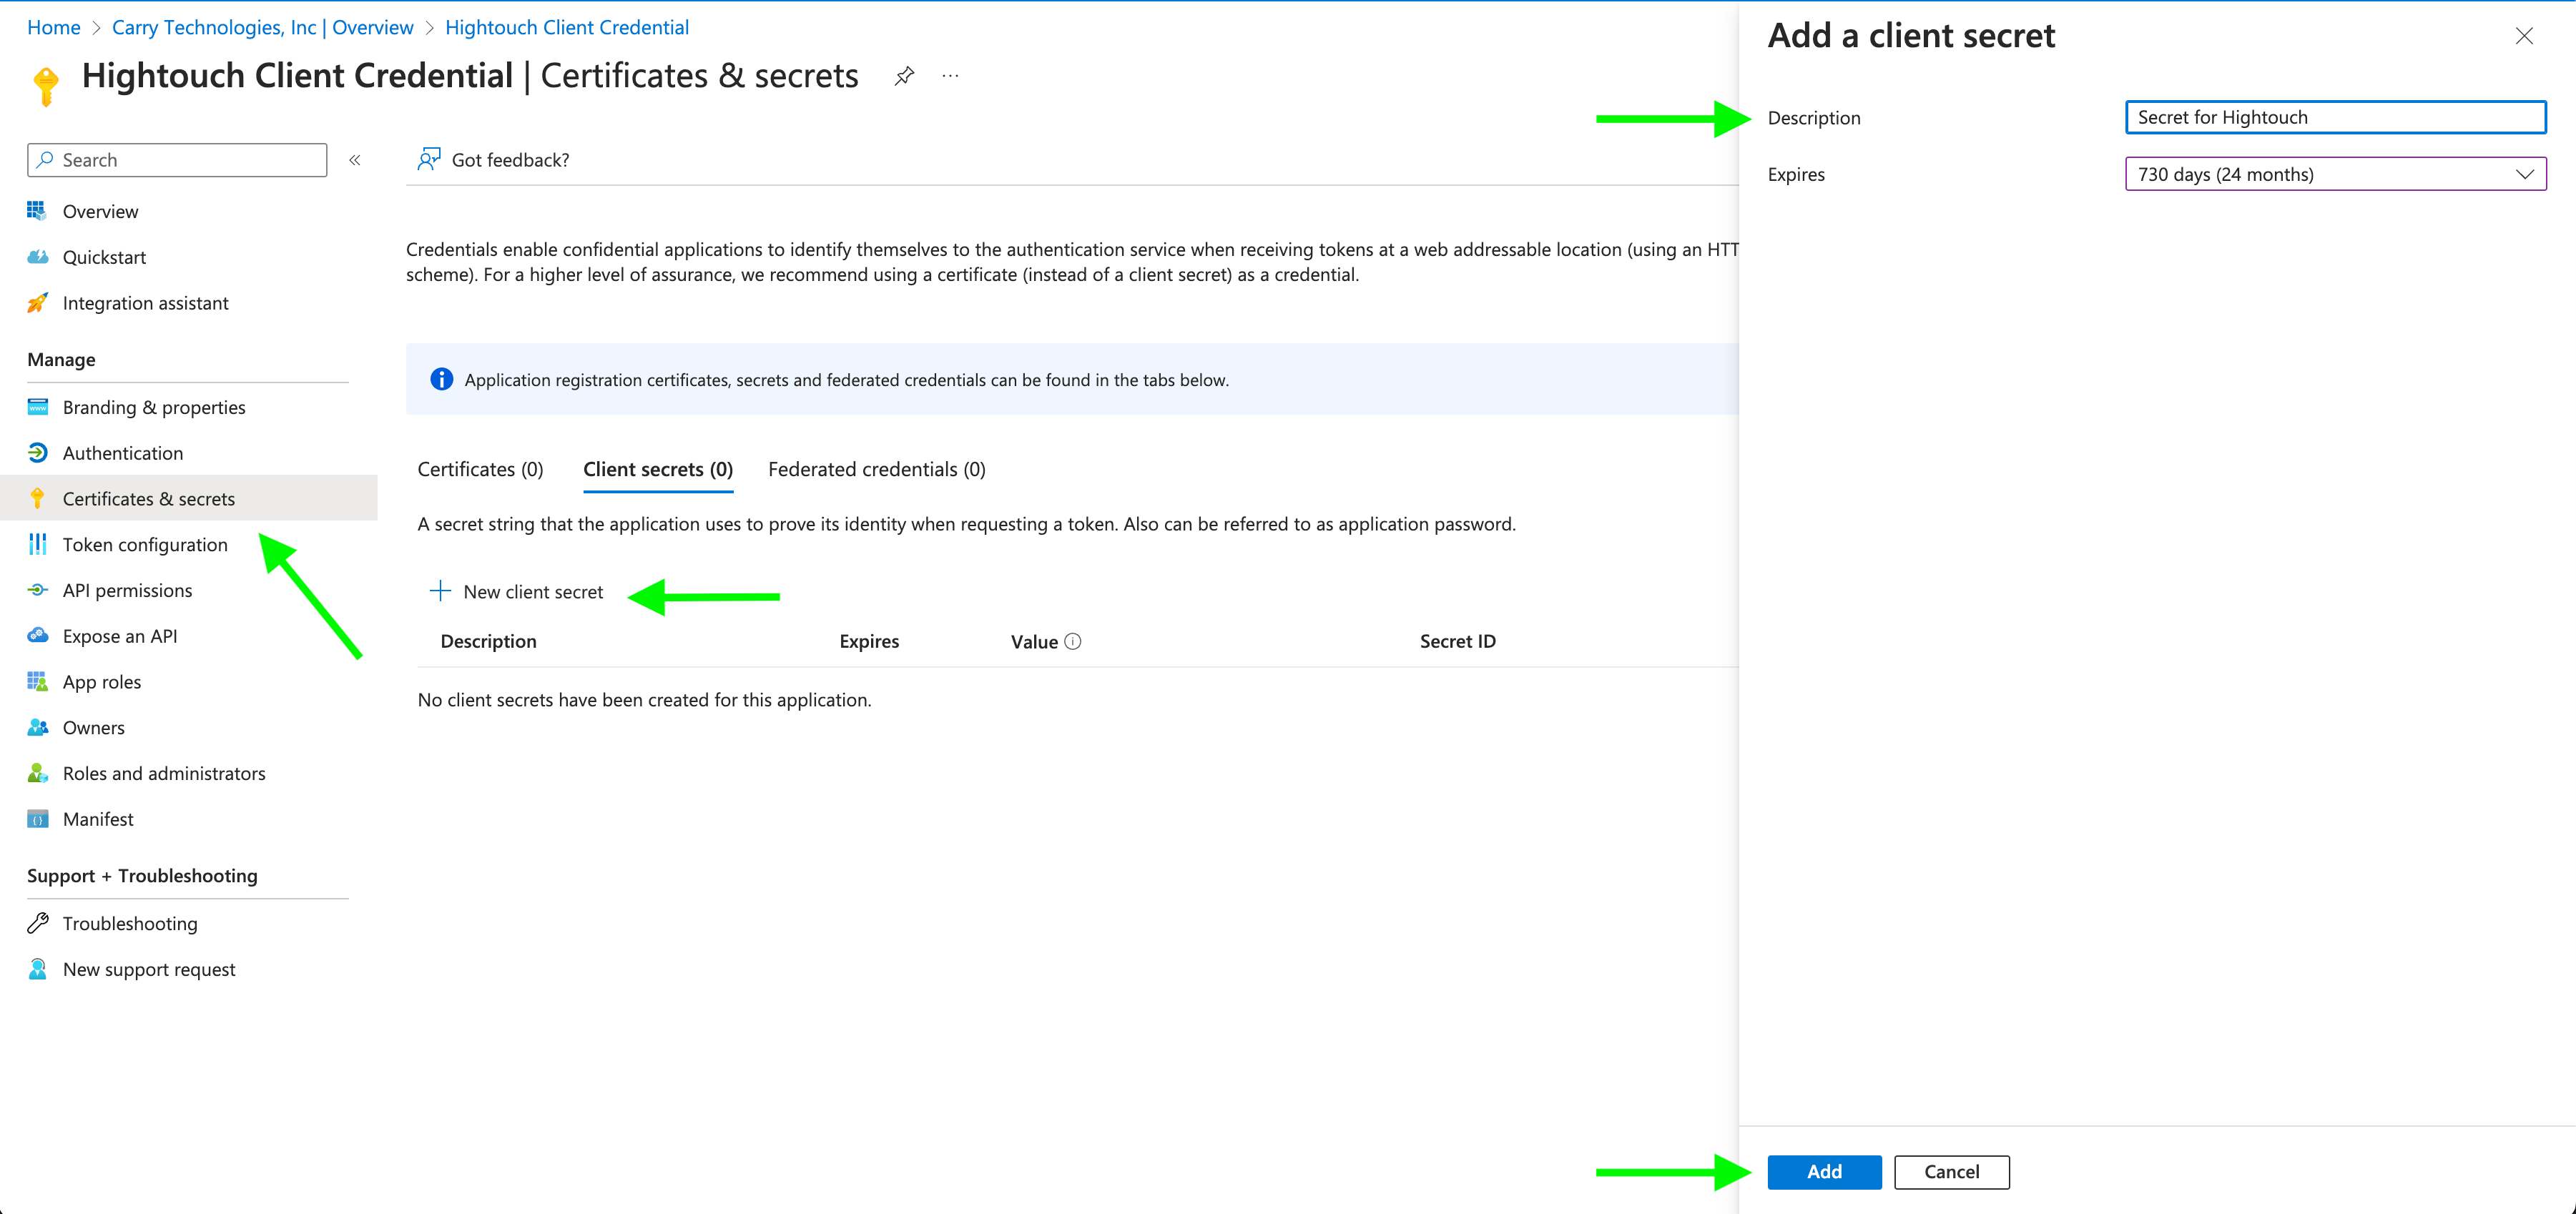This screenshot has width=2576, height=1214.
Task: Collapse the left navigation sidebar
Action: click(354, 160)
